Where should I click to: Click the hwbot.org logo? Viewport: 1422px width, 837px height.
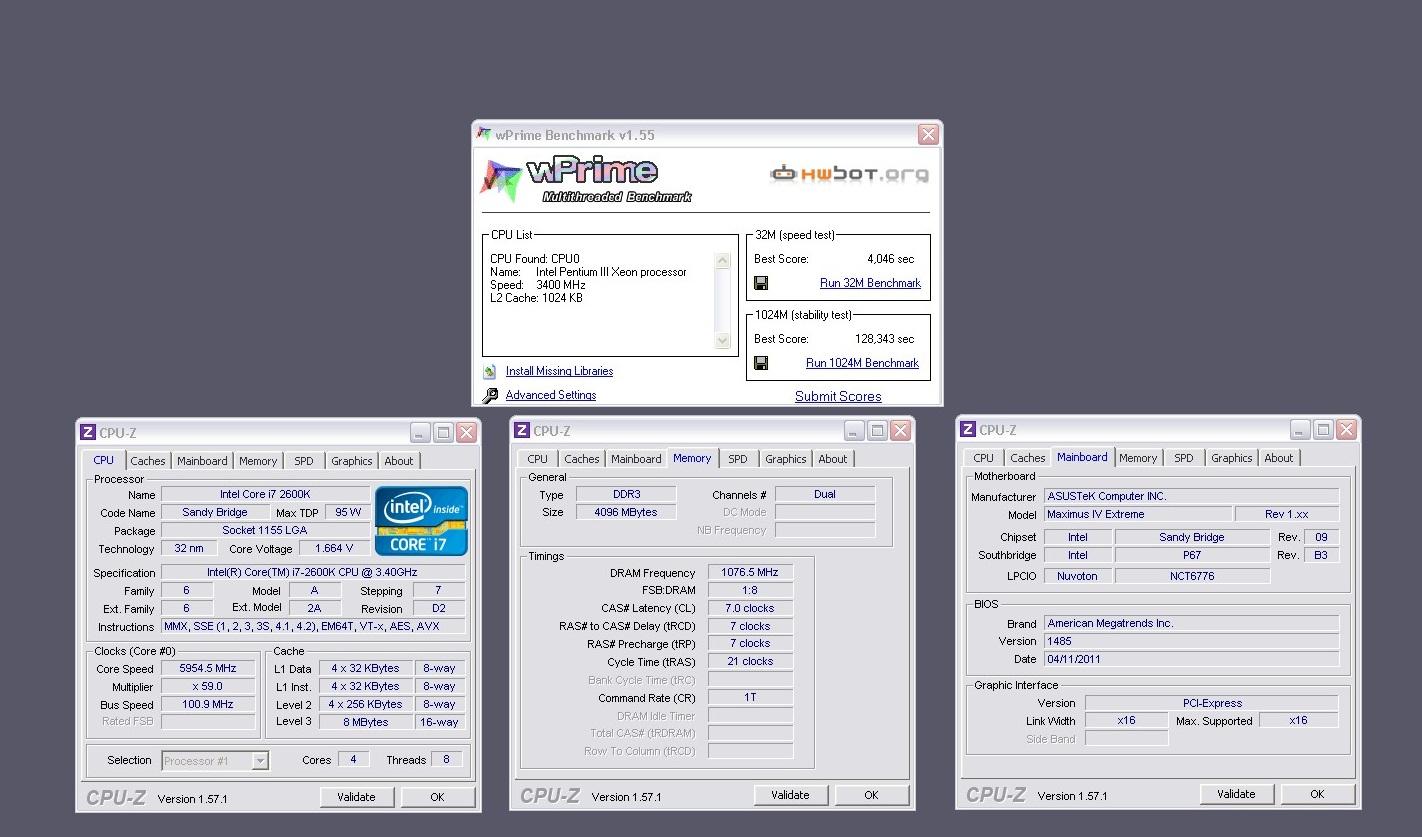pyautogui.click(x=849, y=174)
